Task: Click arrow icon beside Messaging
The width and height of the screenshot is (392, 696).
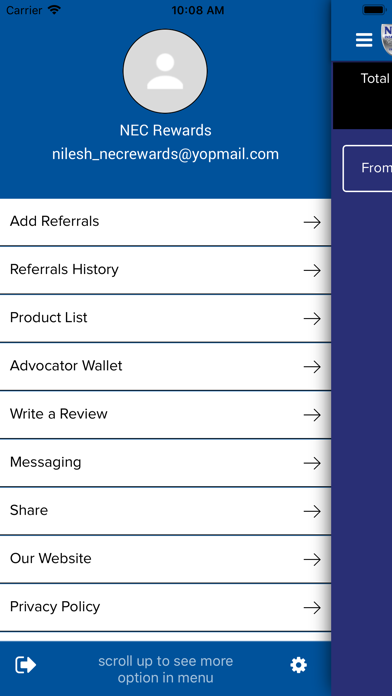Action: 312,463
